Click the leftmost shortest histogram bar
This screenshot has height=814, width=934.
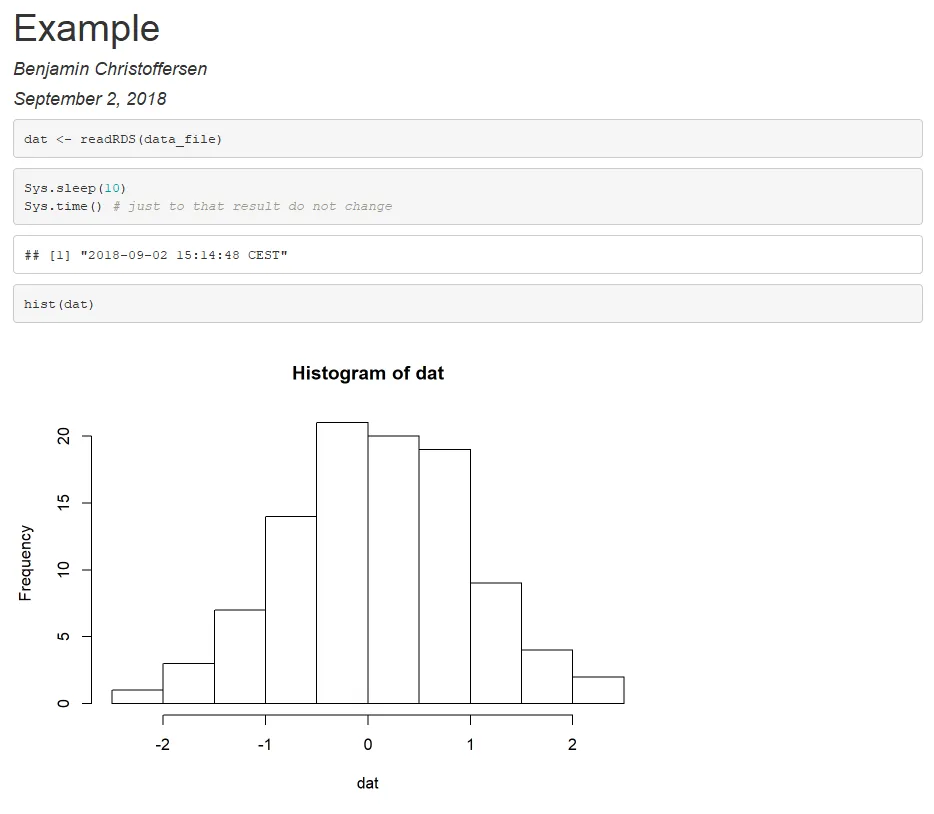point(137,697)
